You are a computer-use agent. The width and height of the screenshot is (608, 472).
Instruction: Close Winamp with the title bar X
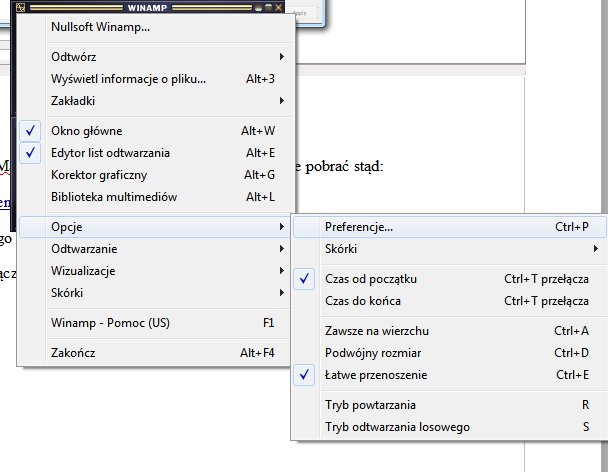point(278,7)
